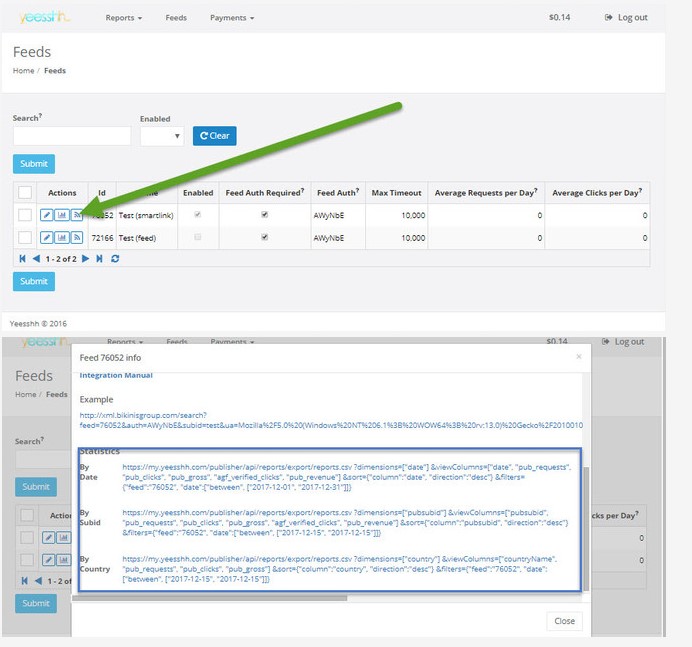
Task: Tick the select-all checkbox in table header
Action: (25, 193)
